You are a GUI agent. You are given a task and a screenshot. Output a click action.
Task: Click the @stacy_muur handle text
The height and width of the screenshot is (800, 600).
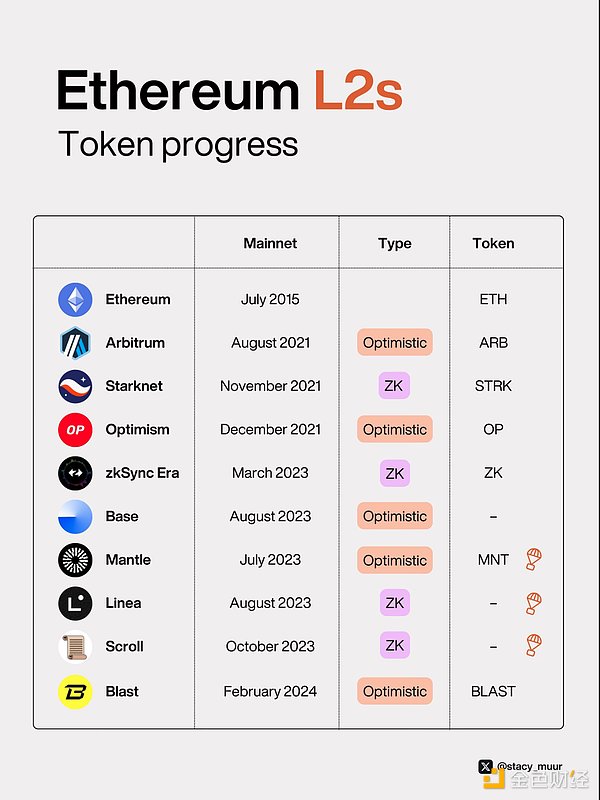tap(531, 767)
